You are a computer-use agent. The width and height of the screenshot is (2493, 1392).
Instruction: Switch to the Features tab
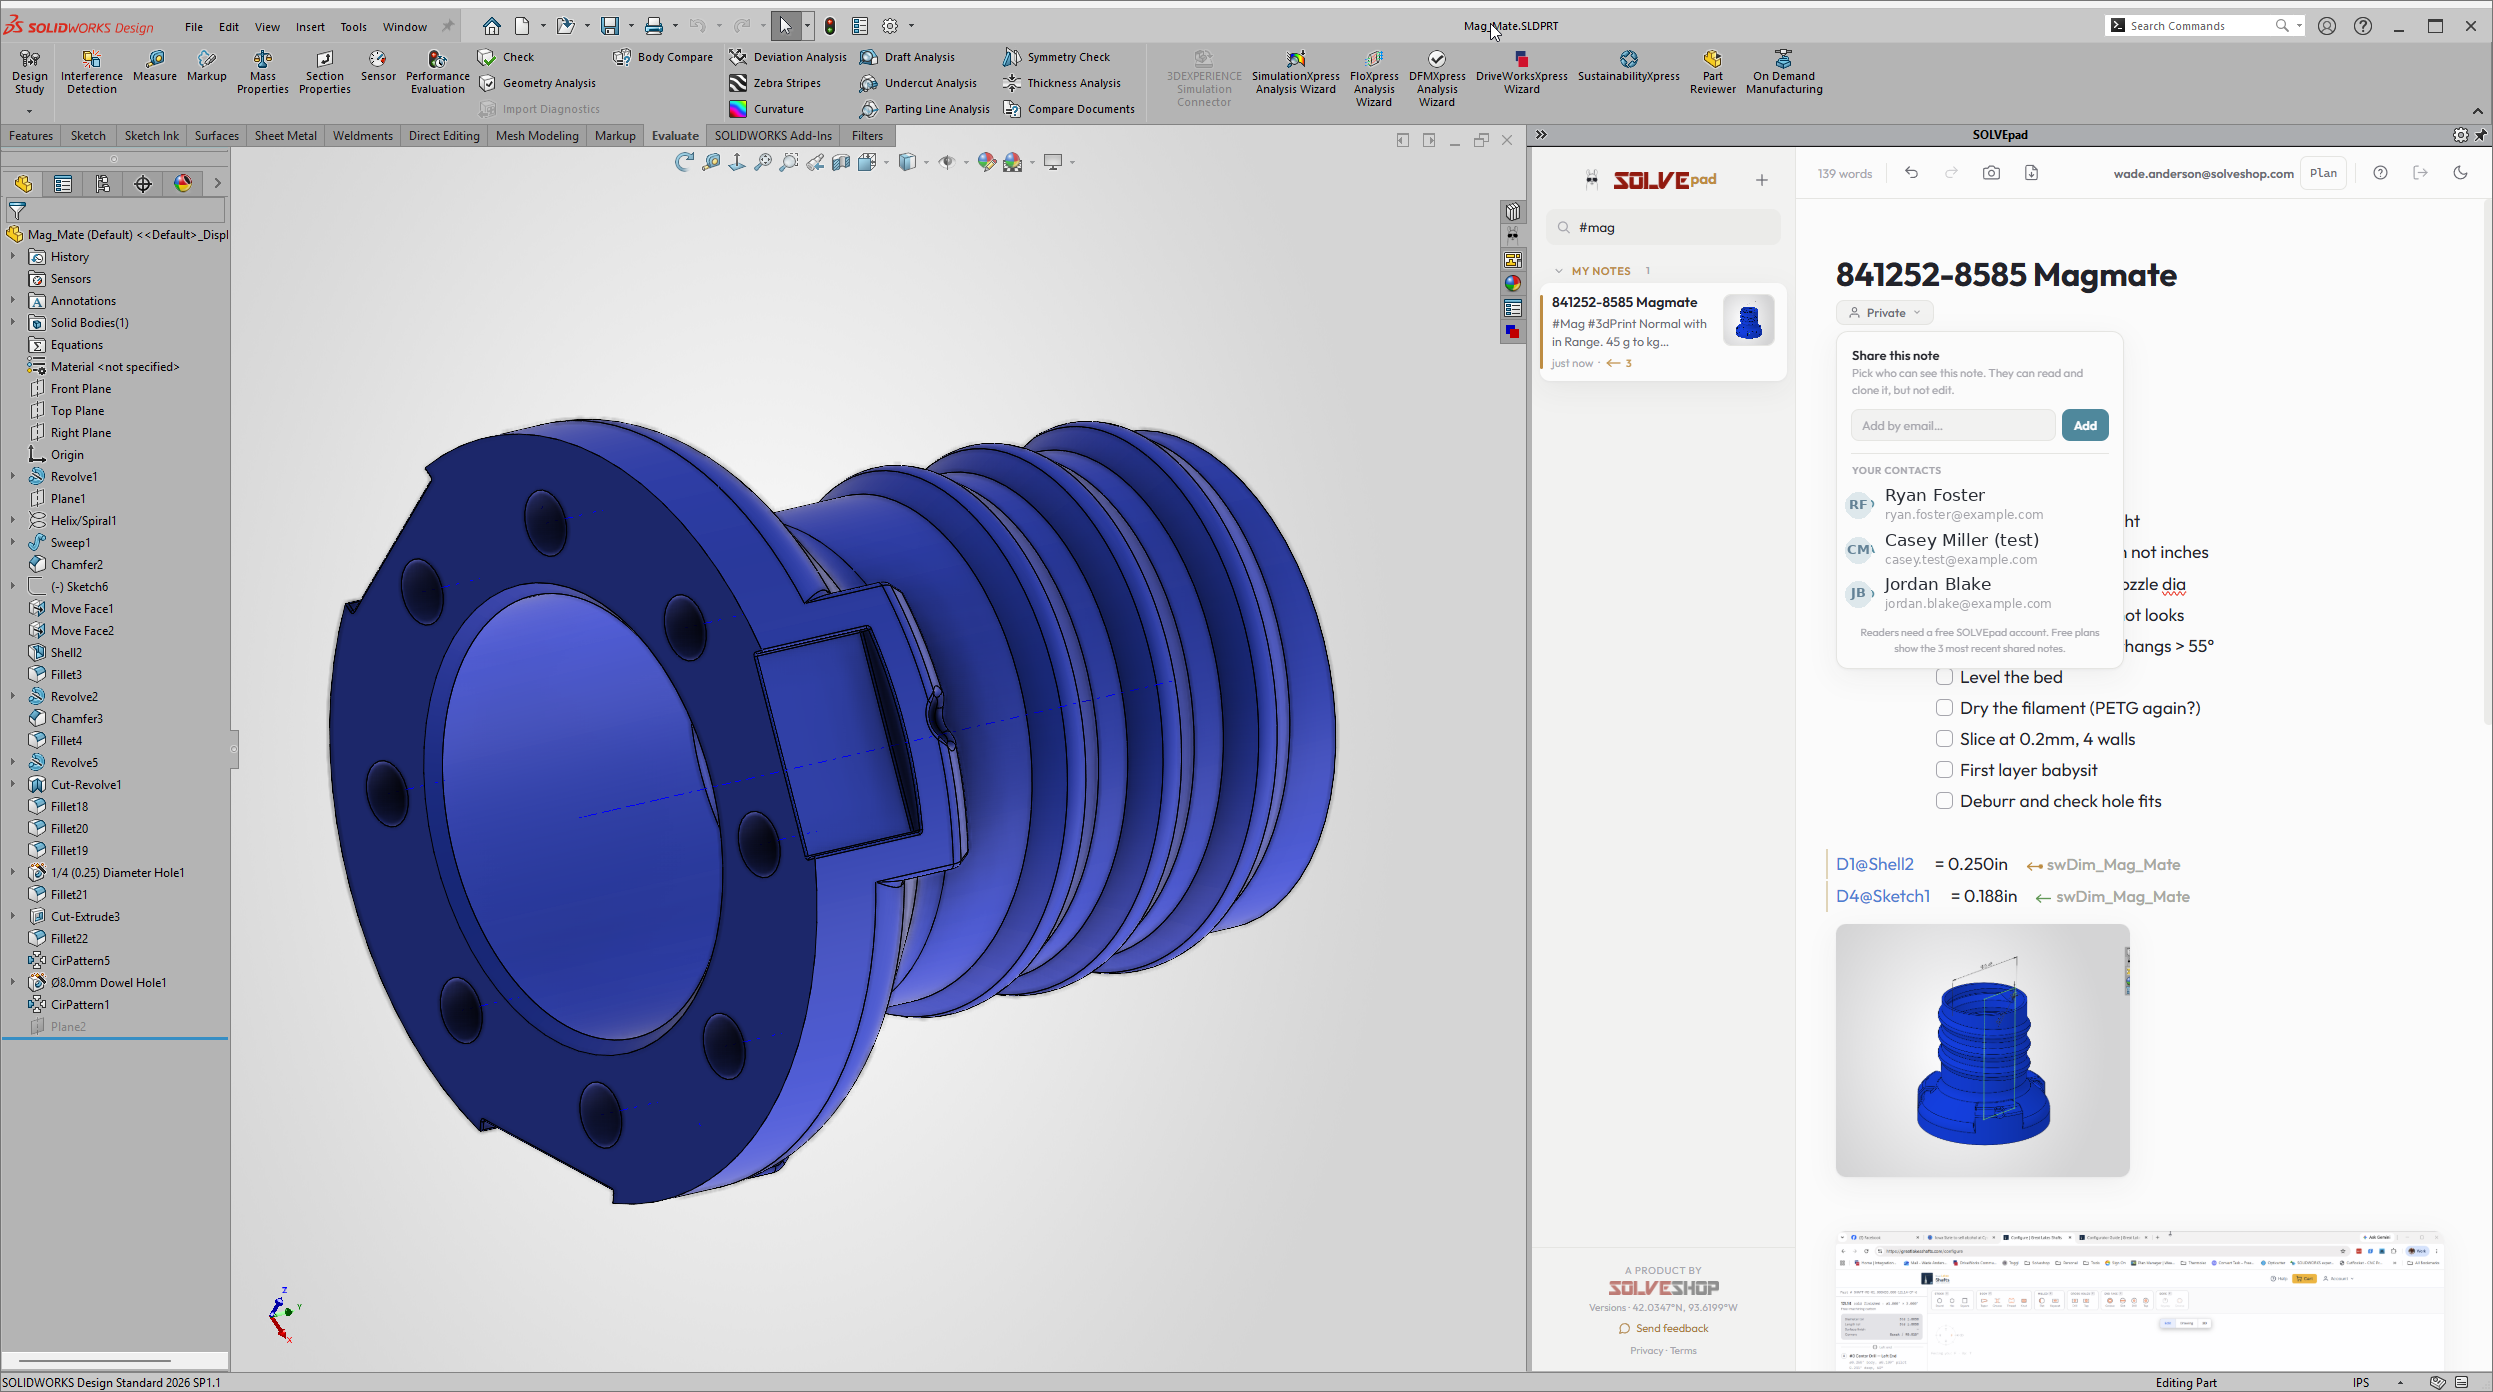pyautogui.click(x=31, y=136)
